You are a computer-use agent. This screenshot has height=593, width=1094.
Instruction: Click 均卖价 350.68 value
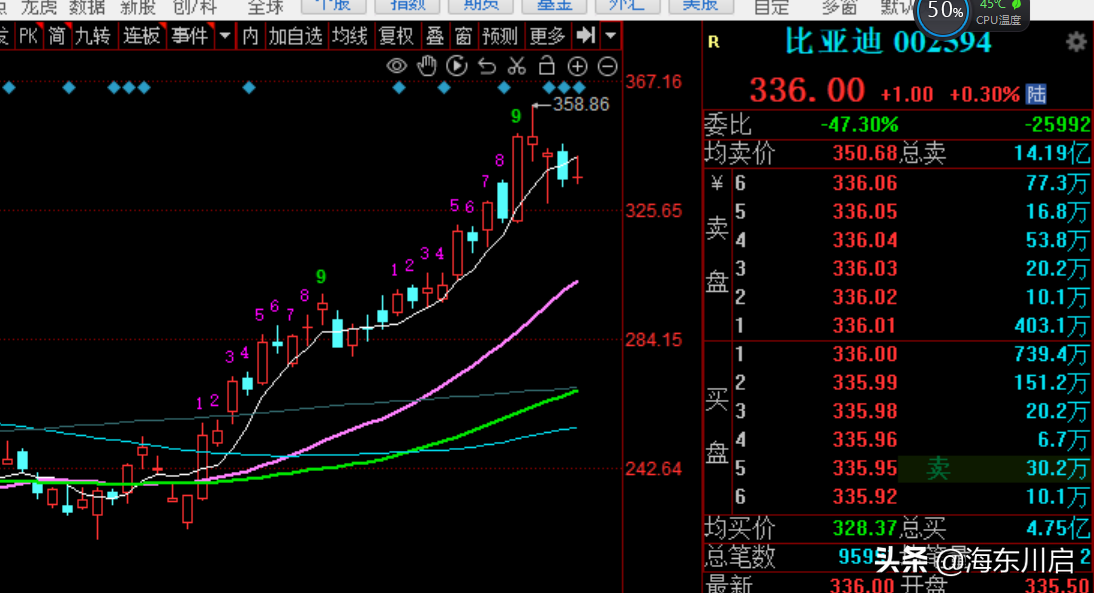pos(864,153)
